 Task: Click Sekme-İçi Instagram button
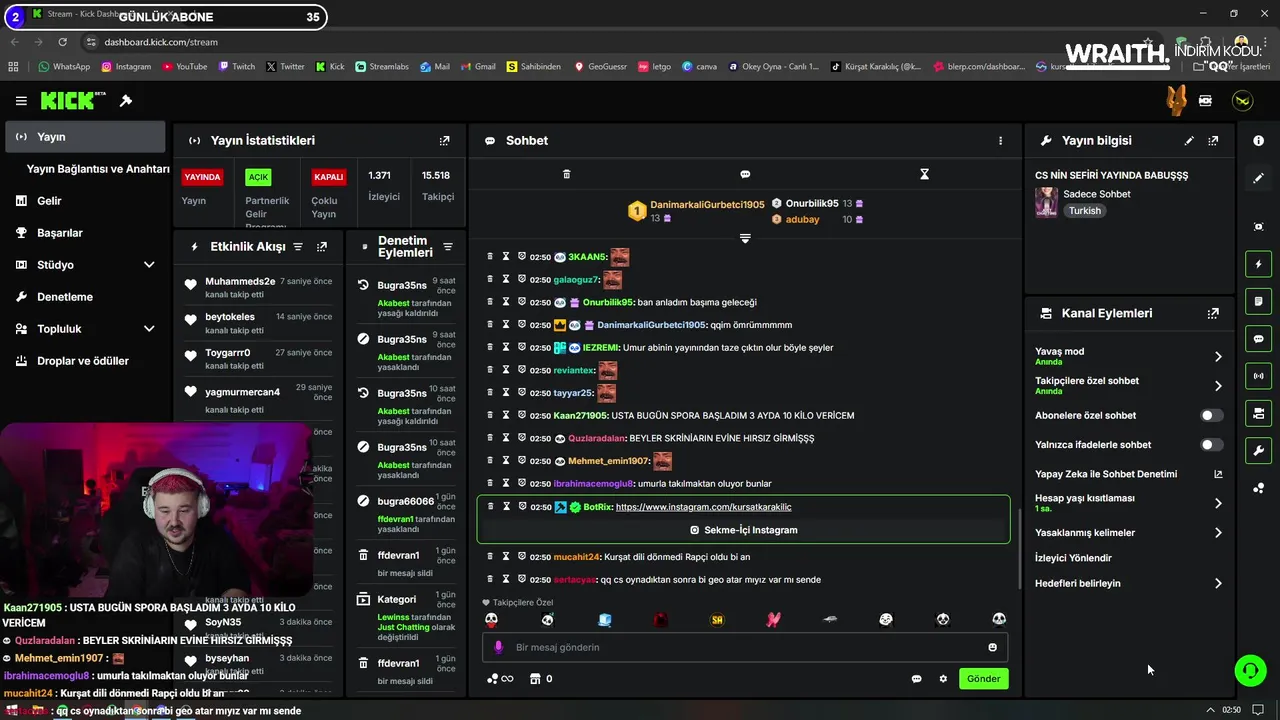[x=744, y=530]
